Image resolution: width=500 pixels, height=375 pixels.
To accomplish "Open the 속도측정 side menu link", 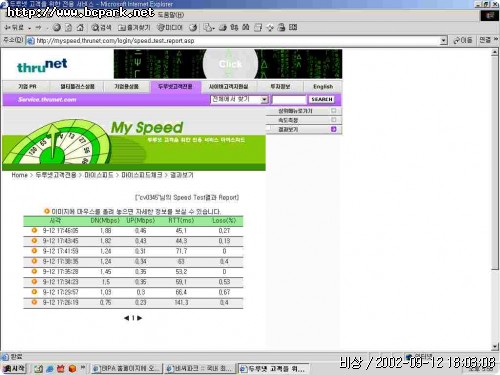I will 288,120.
